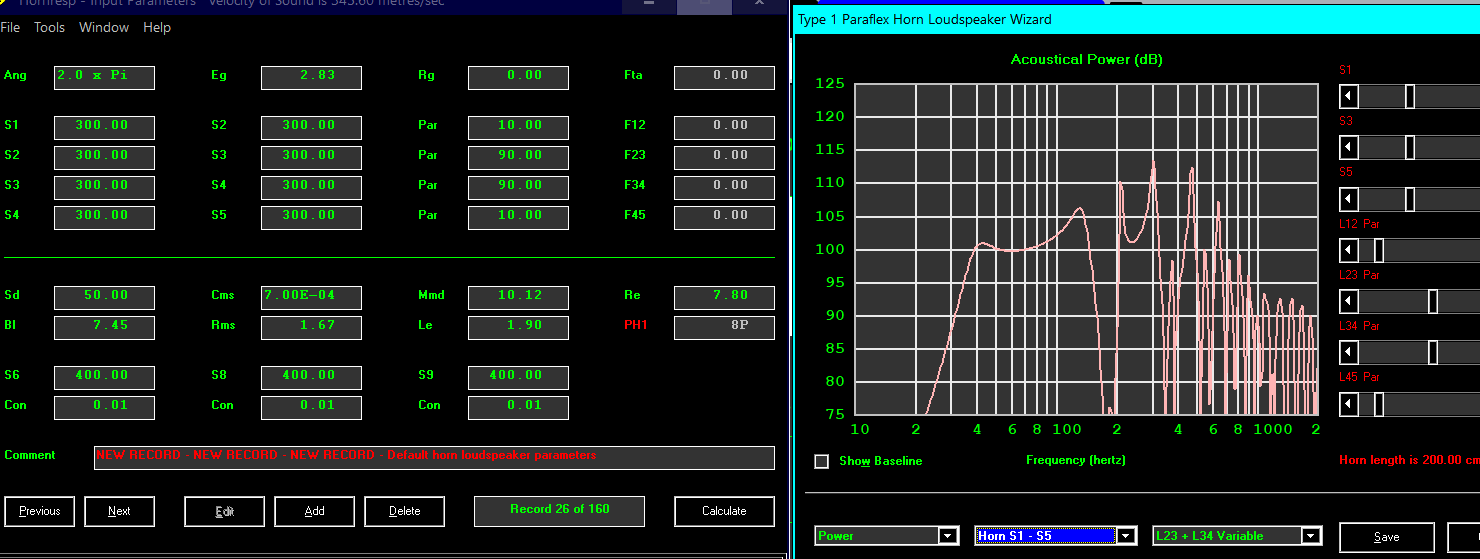Click the Con field below S9
Image resolution: width=1480 pixels, height=559 pixels.
point(518,407)
